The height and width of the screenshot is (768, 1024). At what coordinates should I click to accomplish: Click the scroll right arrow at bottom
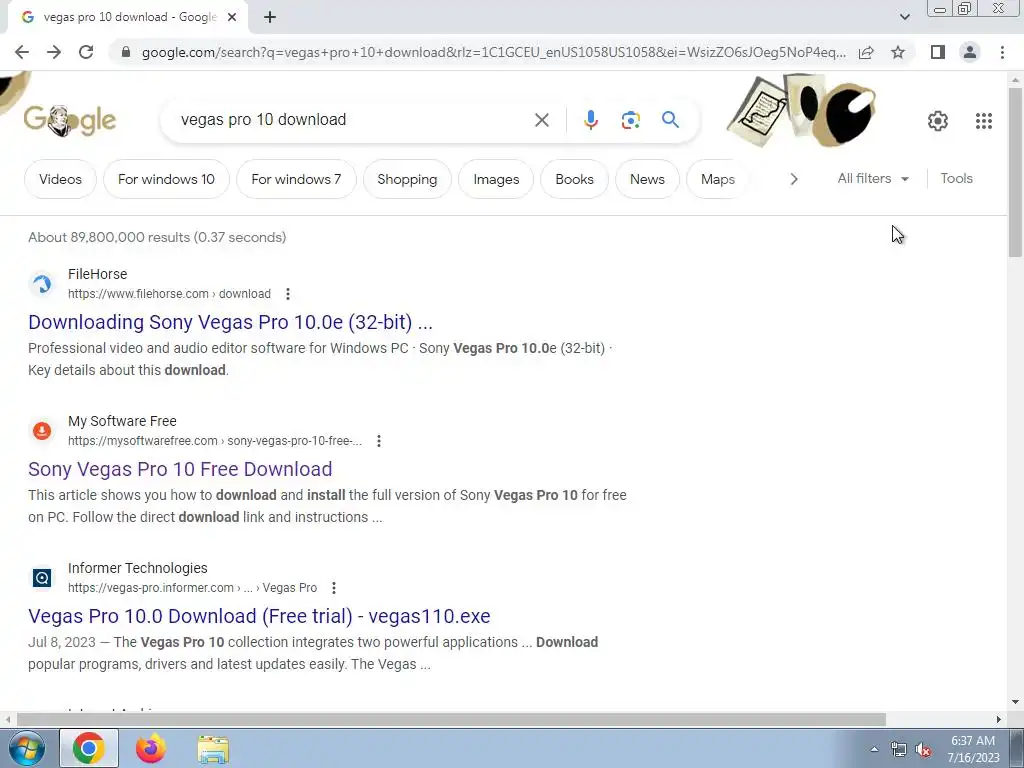click(x=999, y=719)
